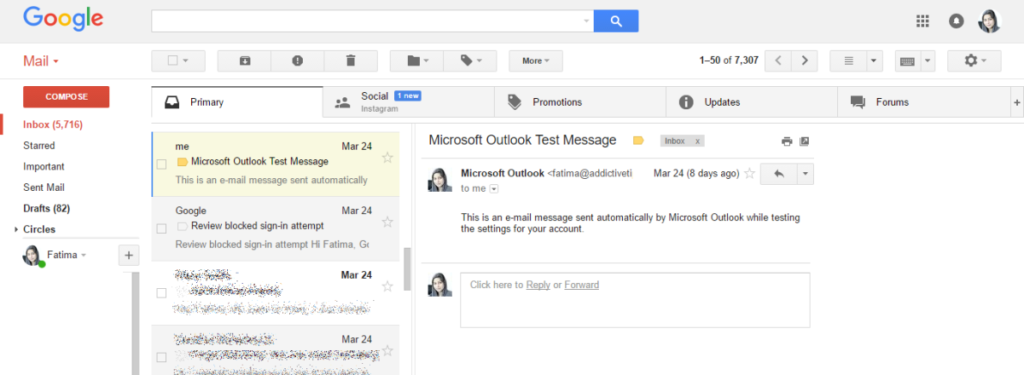Check the third email's checkbox
Screen dimensions: 1024x375
coord(161,293)
